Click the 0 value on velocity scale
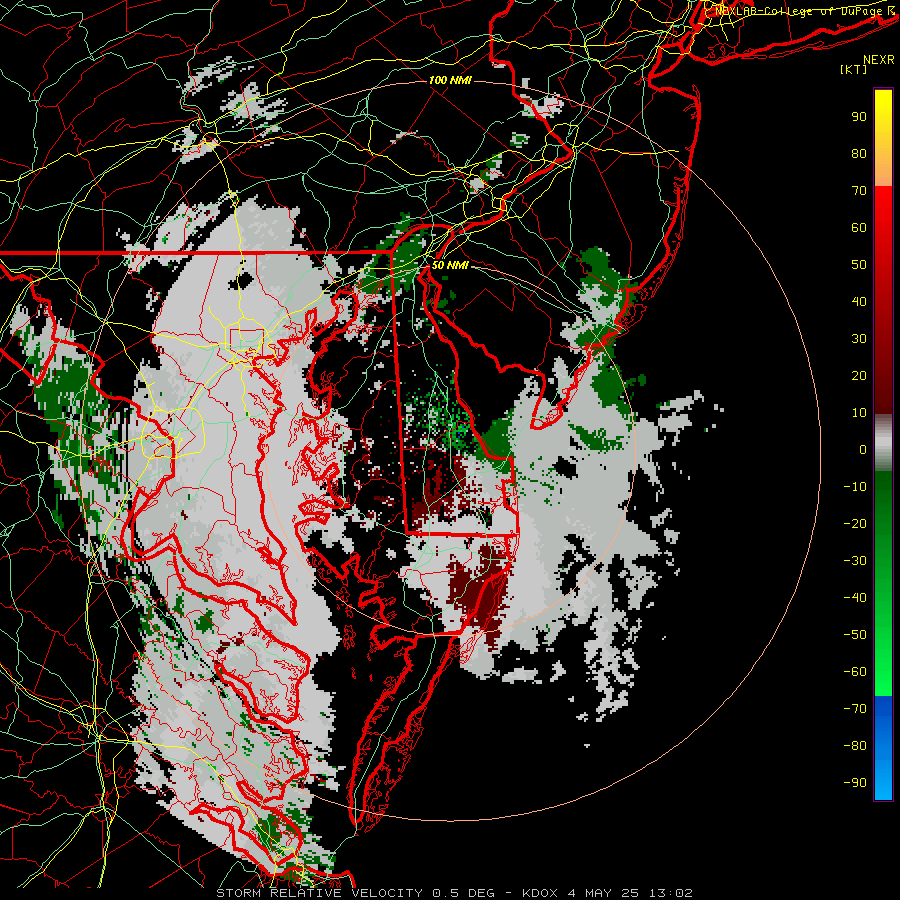This screenshot has height=900, width=900. tap(863, 450)
